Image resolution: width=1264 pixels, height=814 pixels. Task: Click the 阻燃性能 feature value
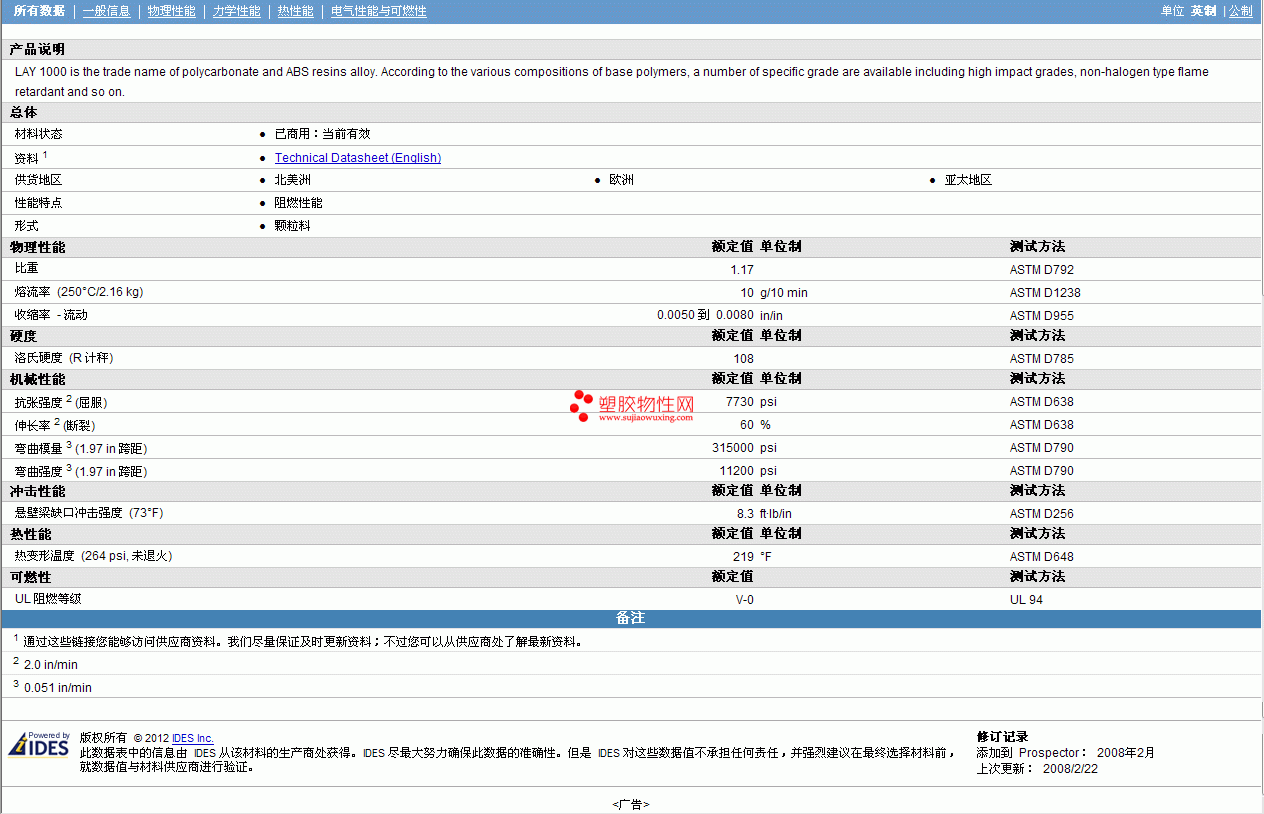tap(298, 203)
